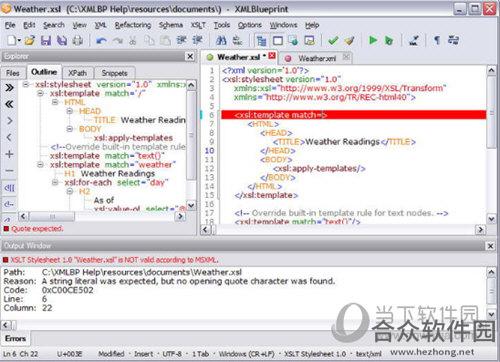Screen dimensions: 500x362
Task: Select the 'H1 Weather Readings' outline item
Action: click(110, 174)
